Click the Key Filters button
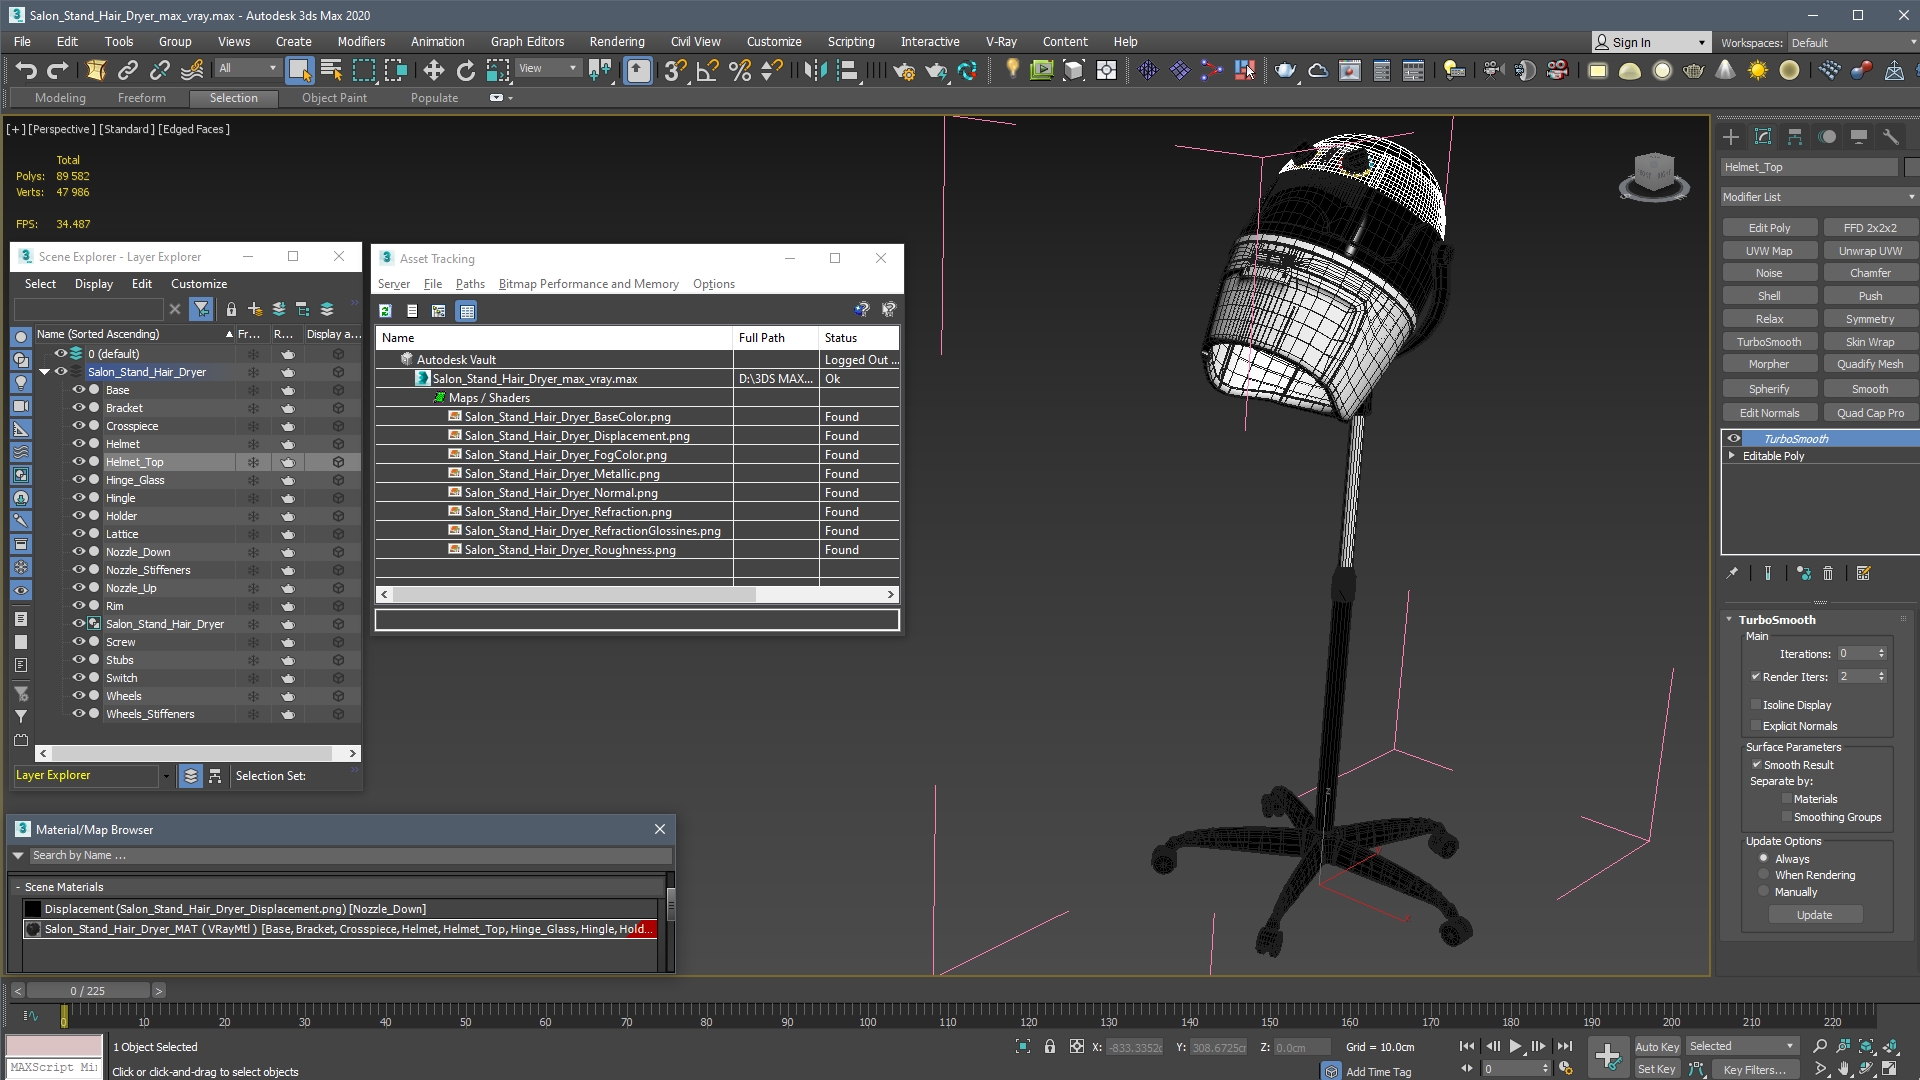The width and height of the screenshot is (1920, 1080). click(x=1755, y=1070)
